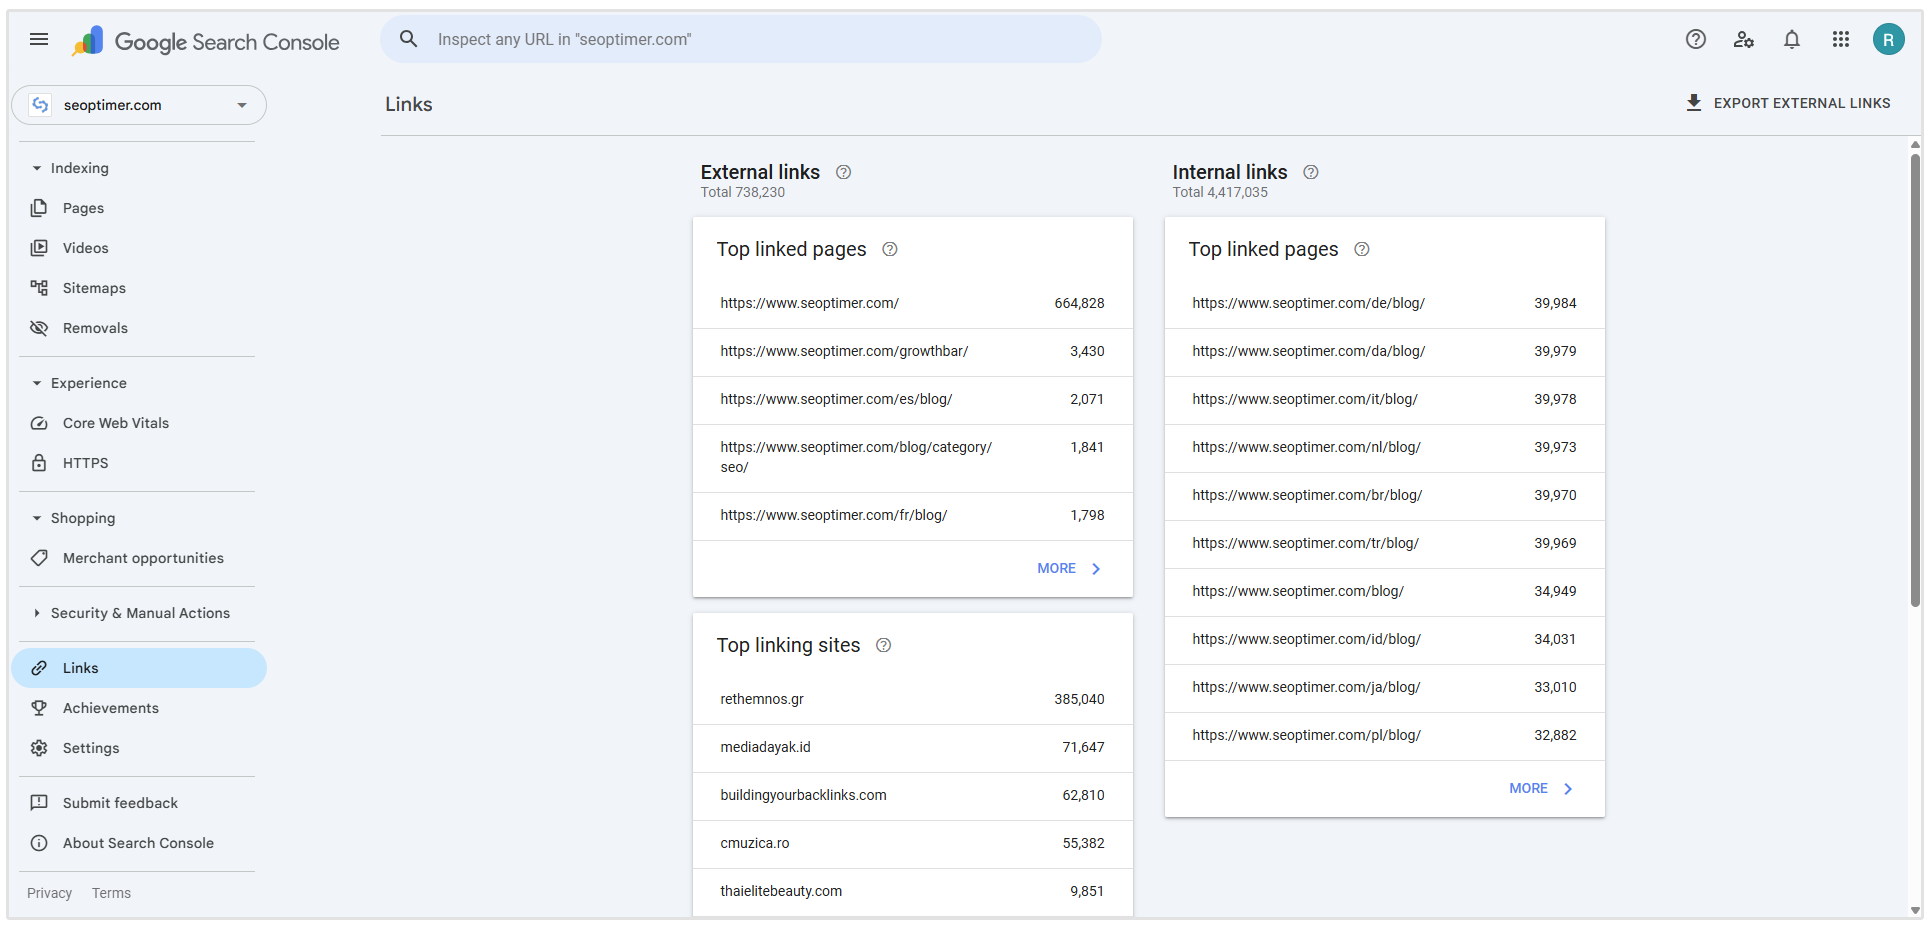The image size is (1930, 930).
Task: Show help for Top linking sites
Action: tap(884, 645)
